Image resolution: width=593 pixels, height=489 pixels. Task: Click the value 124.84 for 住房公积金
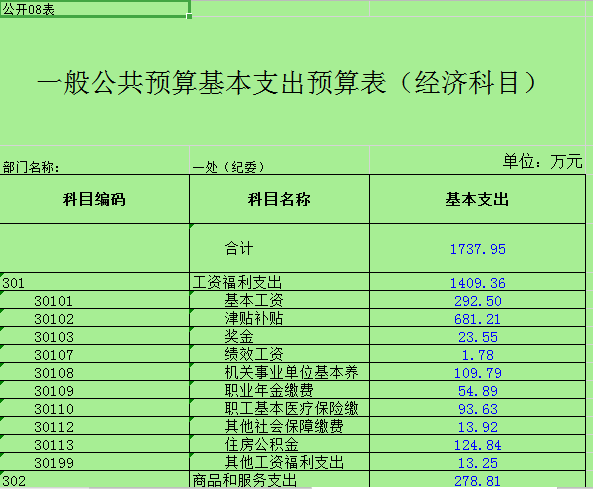pos(477,444)
